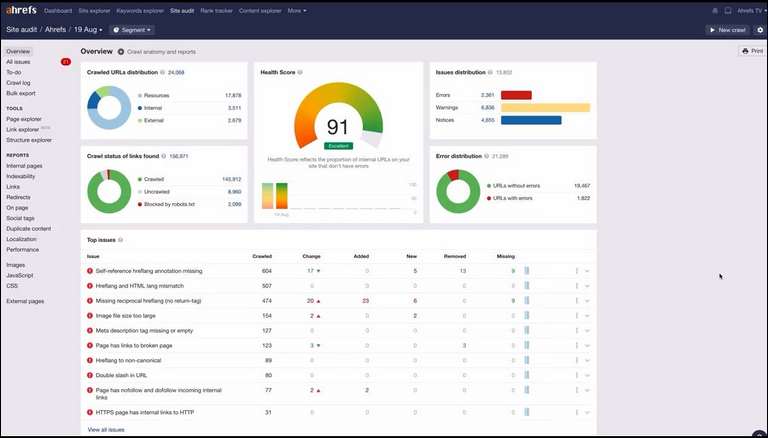This screenshot has width=768, height=438.
Task: Open All issues in the sidebar
Action: 18,62
